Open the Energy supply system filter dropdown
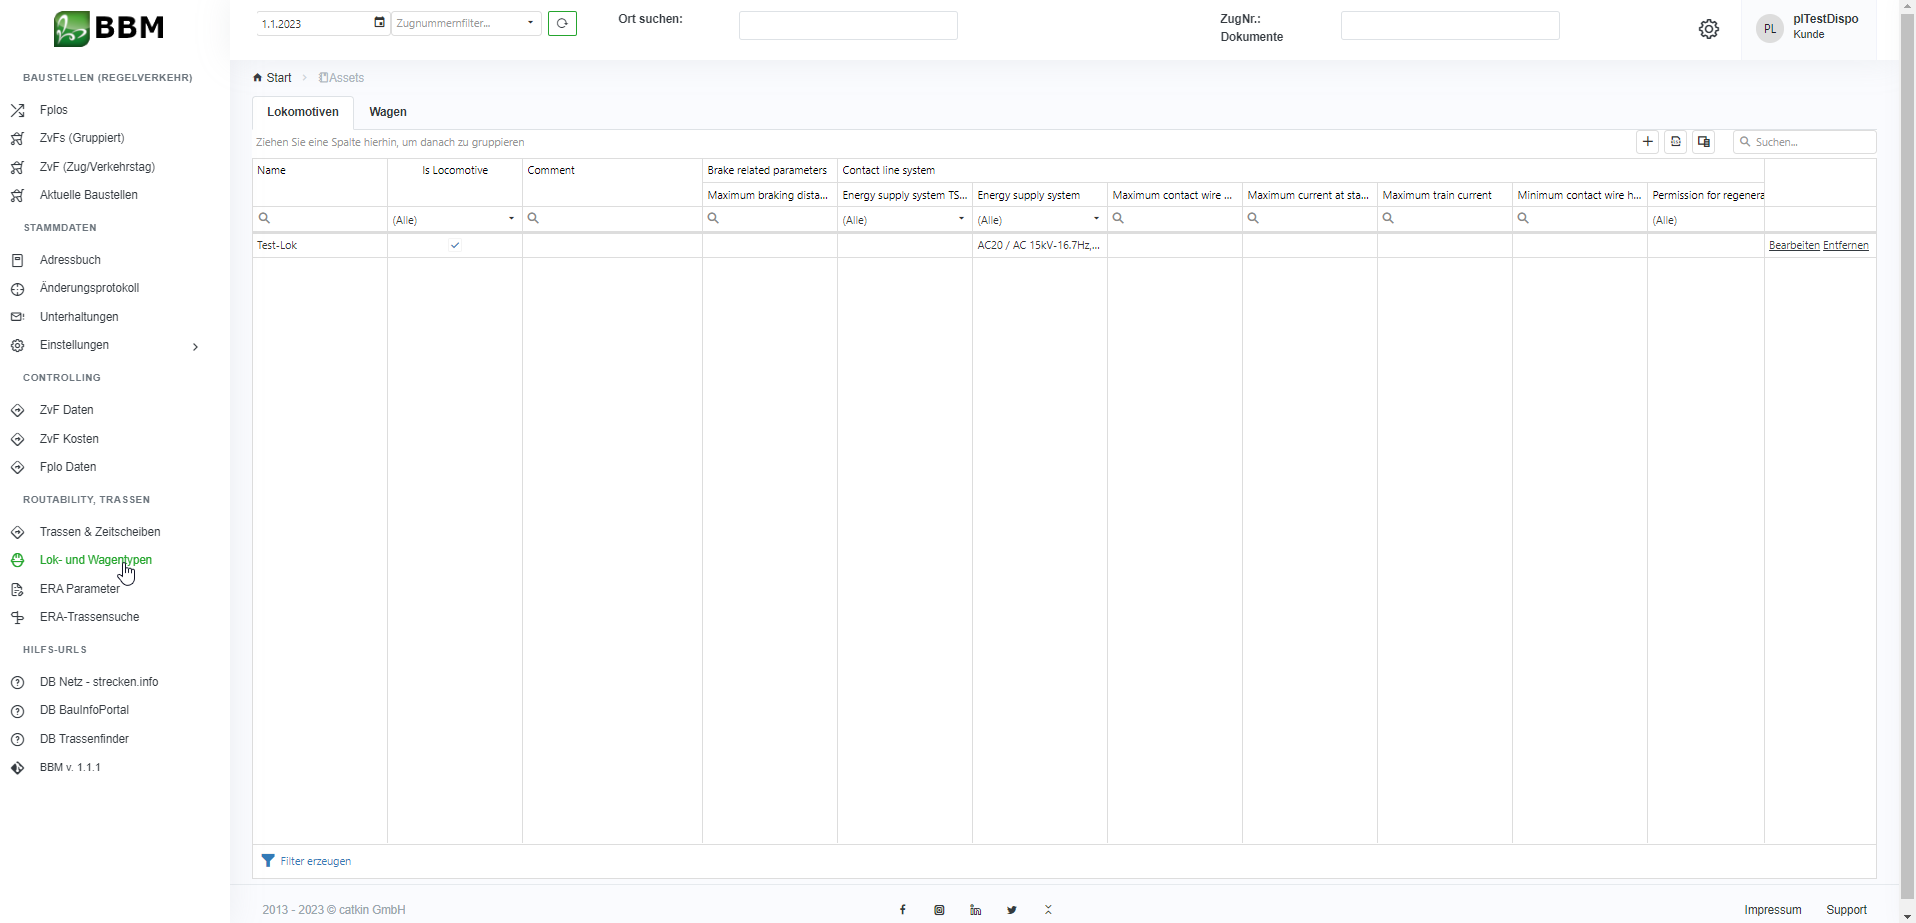 pyautogui.click(x=1096, y=219)
